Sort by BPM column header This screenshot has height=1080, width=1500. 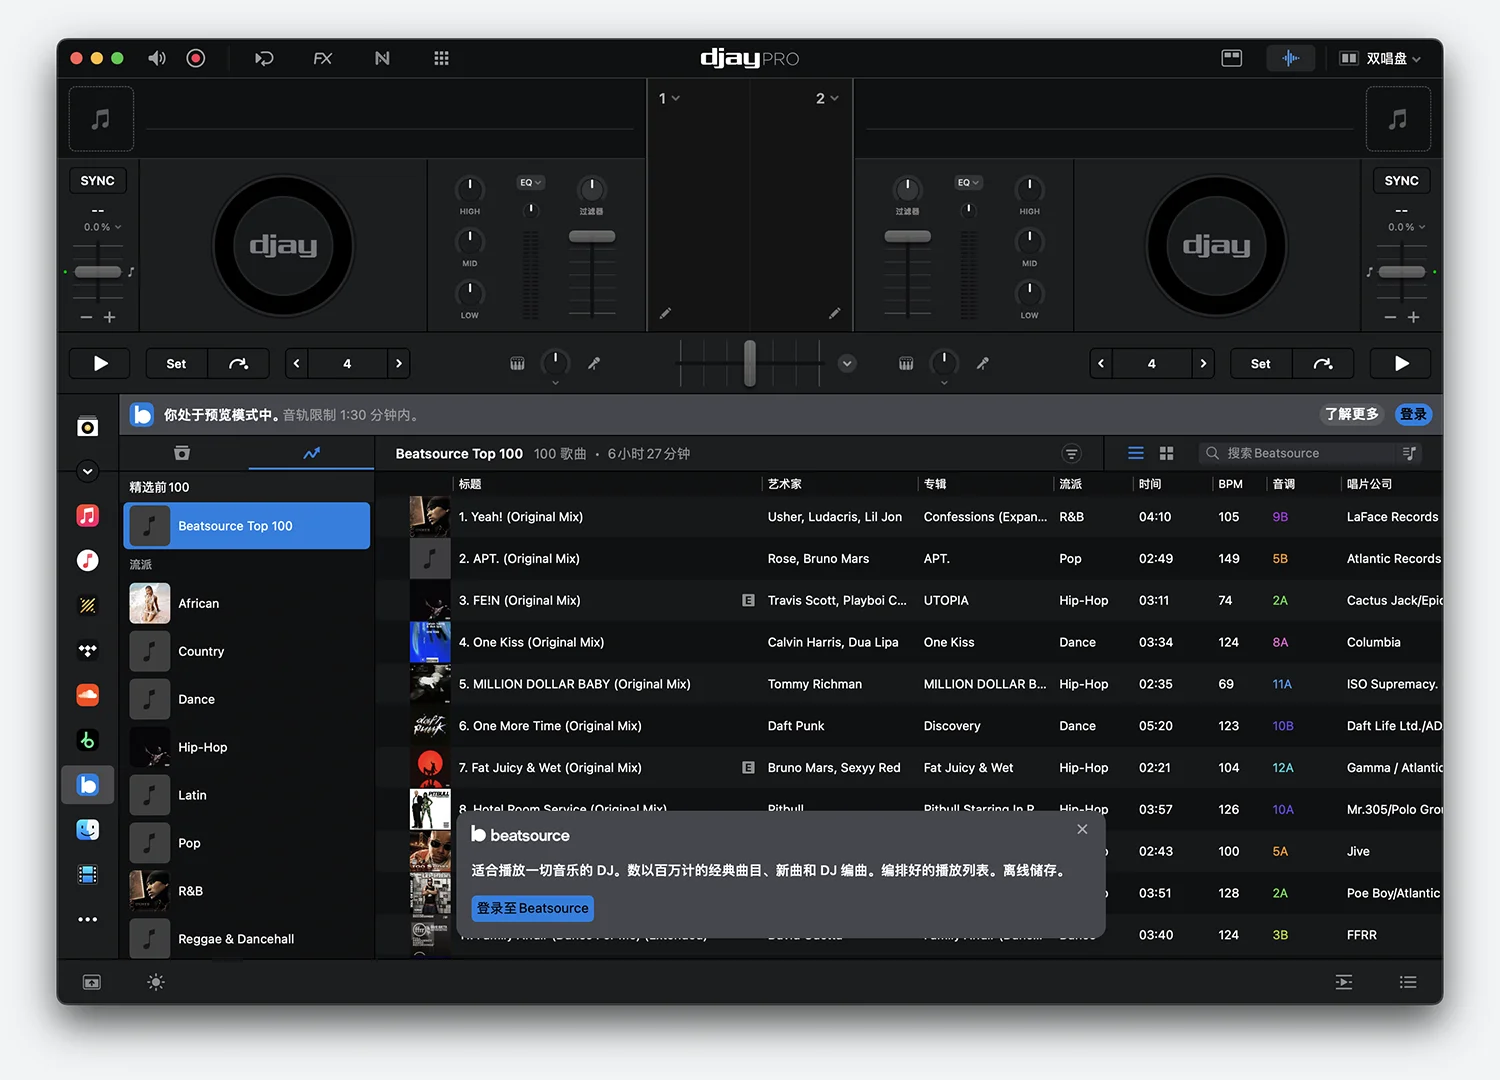click(x=1231, y=484)
